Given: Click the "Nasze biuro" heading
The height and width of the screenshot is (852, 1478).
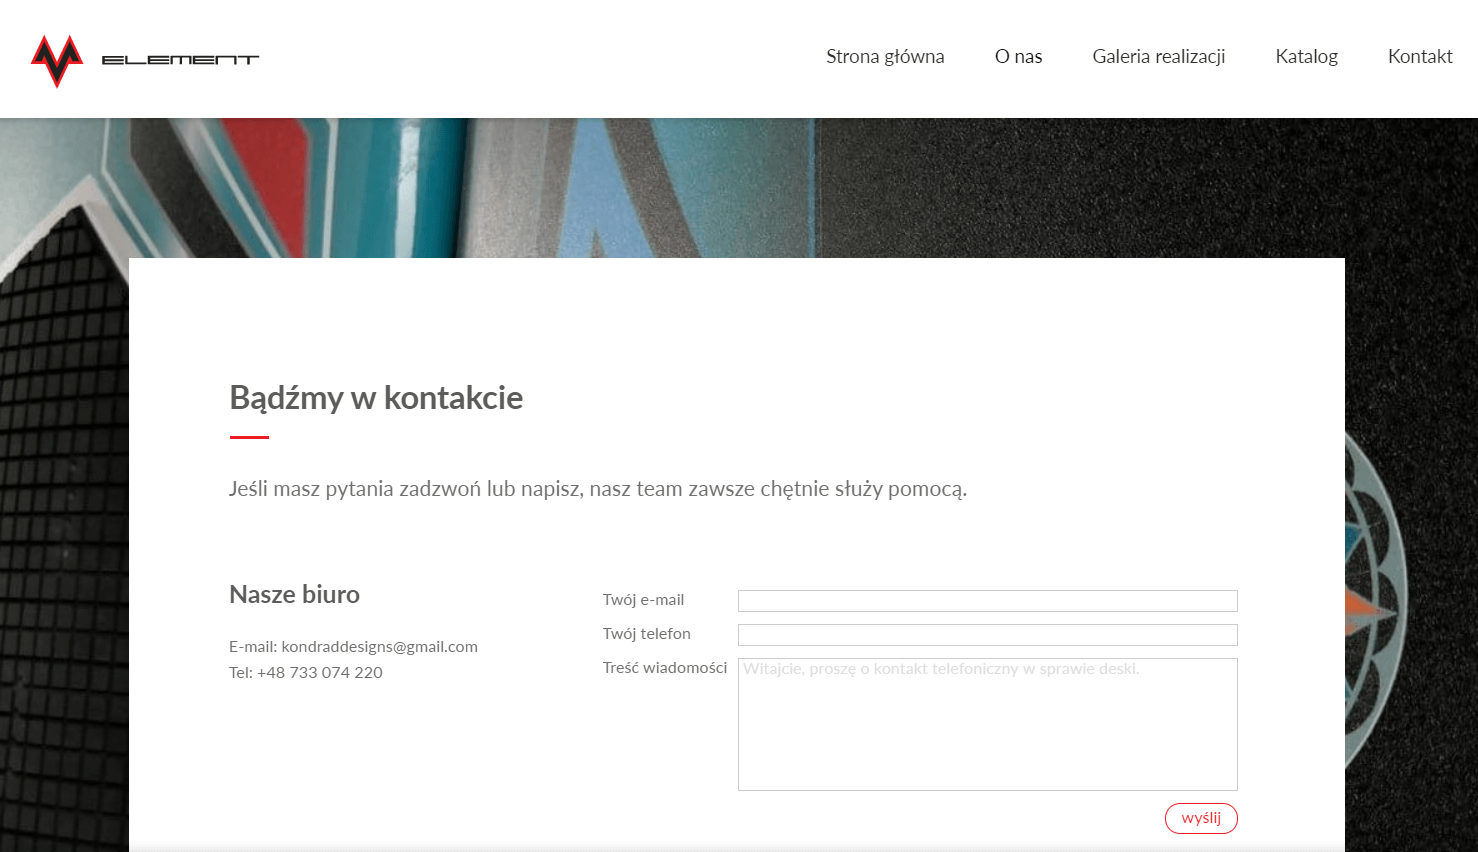Looking at the screenshot, I should tap(294, 595).
